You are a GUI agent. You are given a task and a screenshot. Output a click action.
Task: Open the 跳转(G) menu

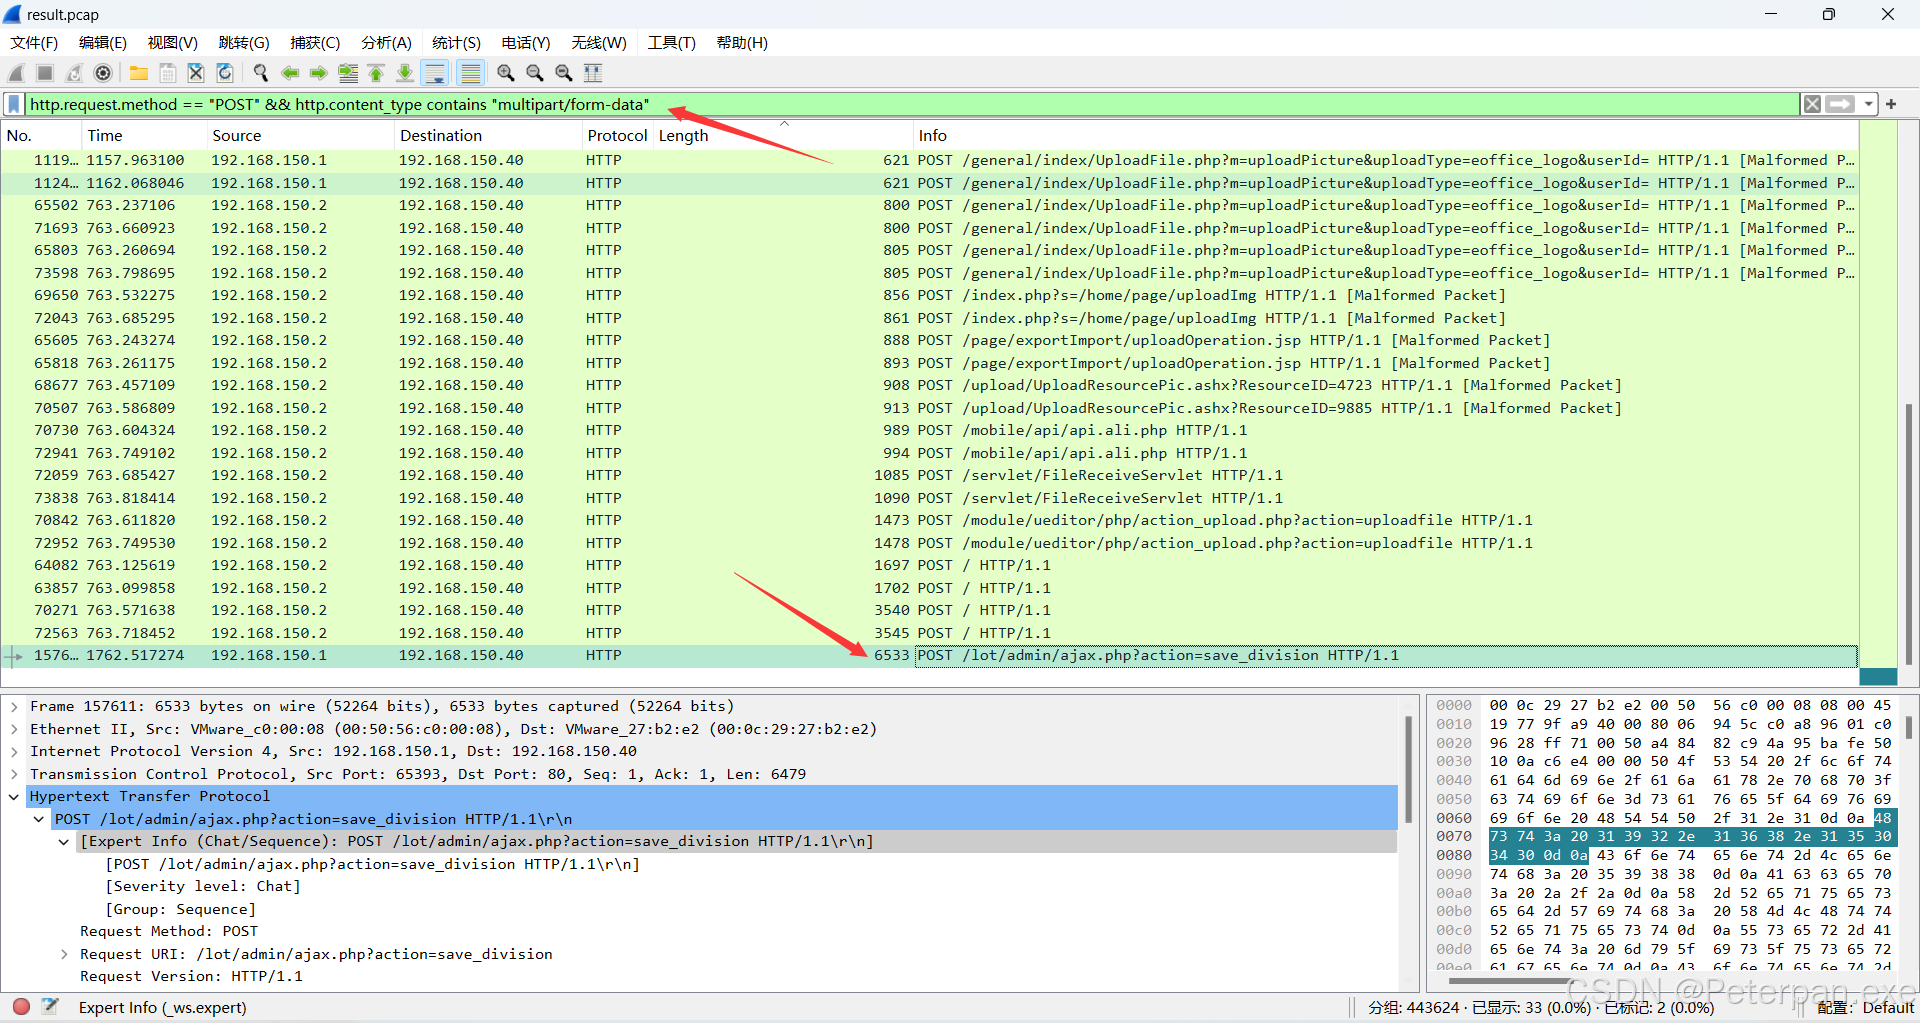coord(244,43)
